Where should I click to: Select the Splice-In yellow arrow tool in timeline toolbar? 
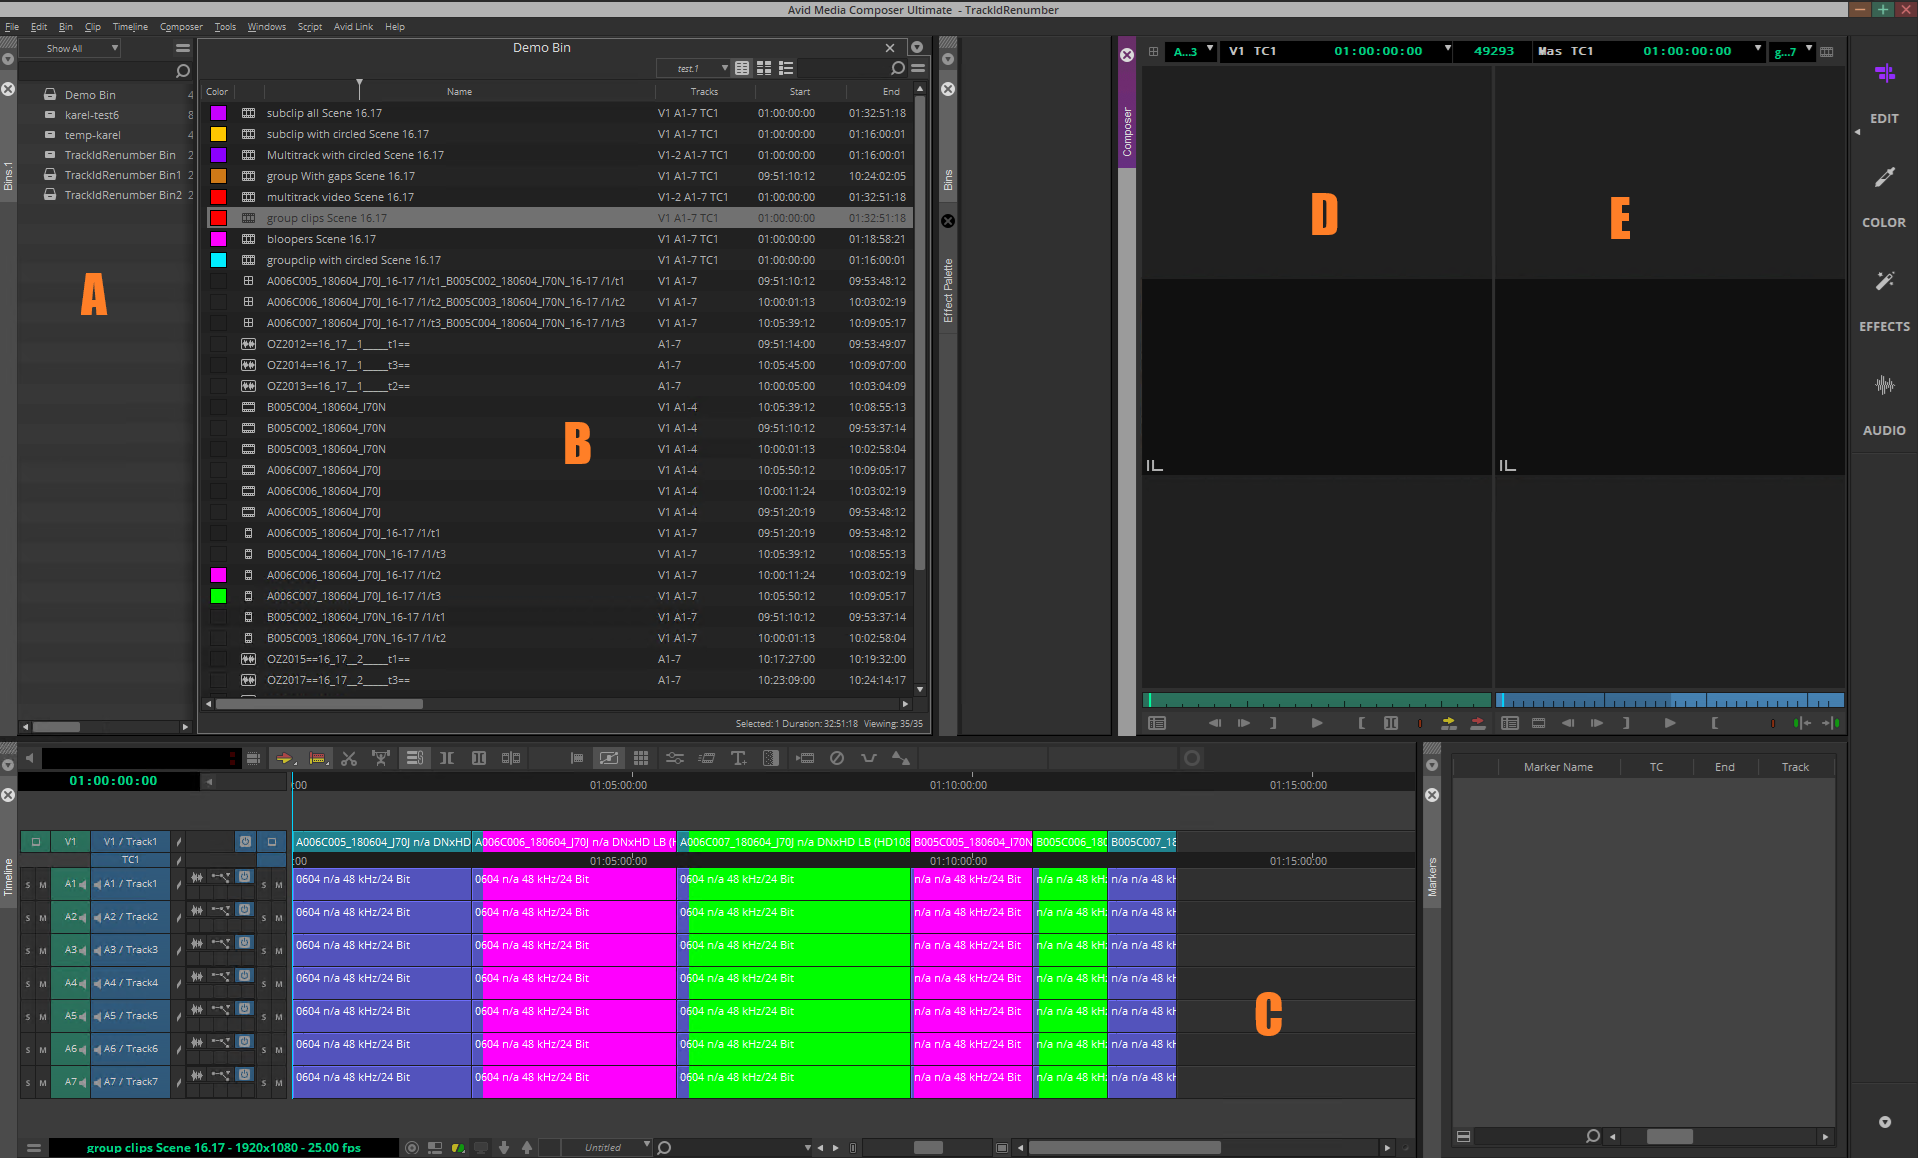coord(285,758)
